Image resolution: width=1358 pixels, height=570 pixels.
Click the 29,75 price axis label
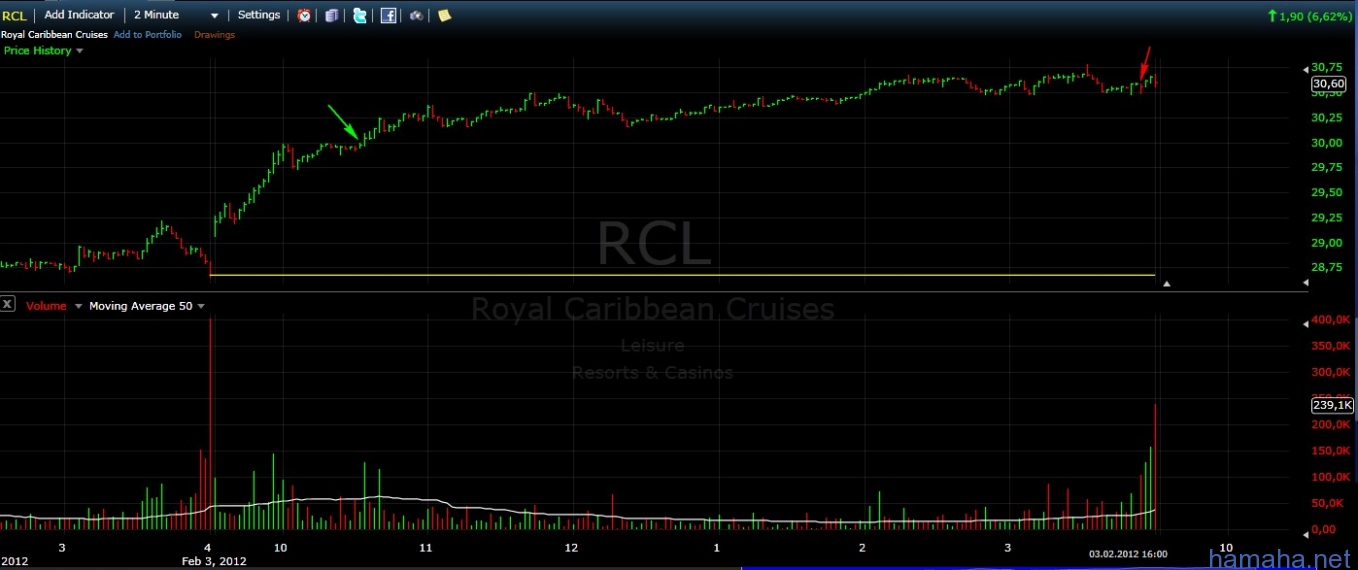1327,168
